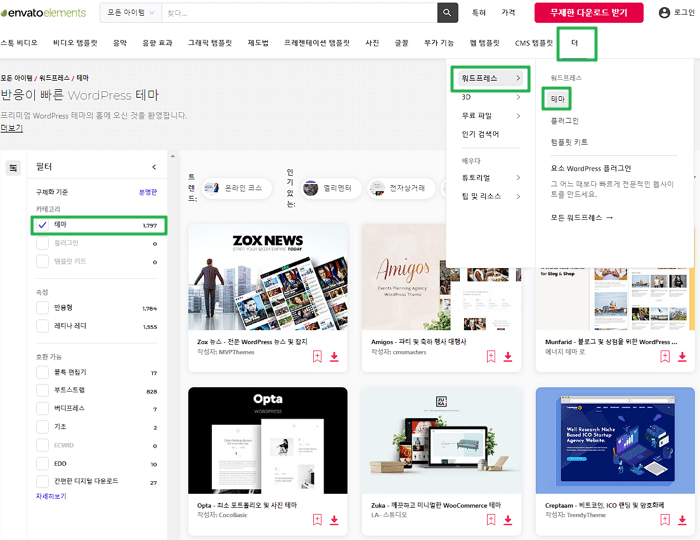The width and height of the screenshot is (700, 540).
Task: Bookmark the Amigos theme
Action: click(491, 357)
